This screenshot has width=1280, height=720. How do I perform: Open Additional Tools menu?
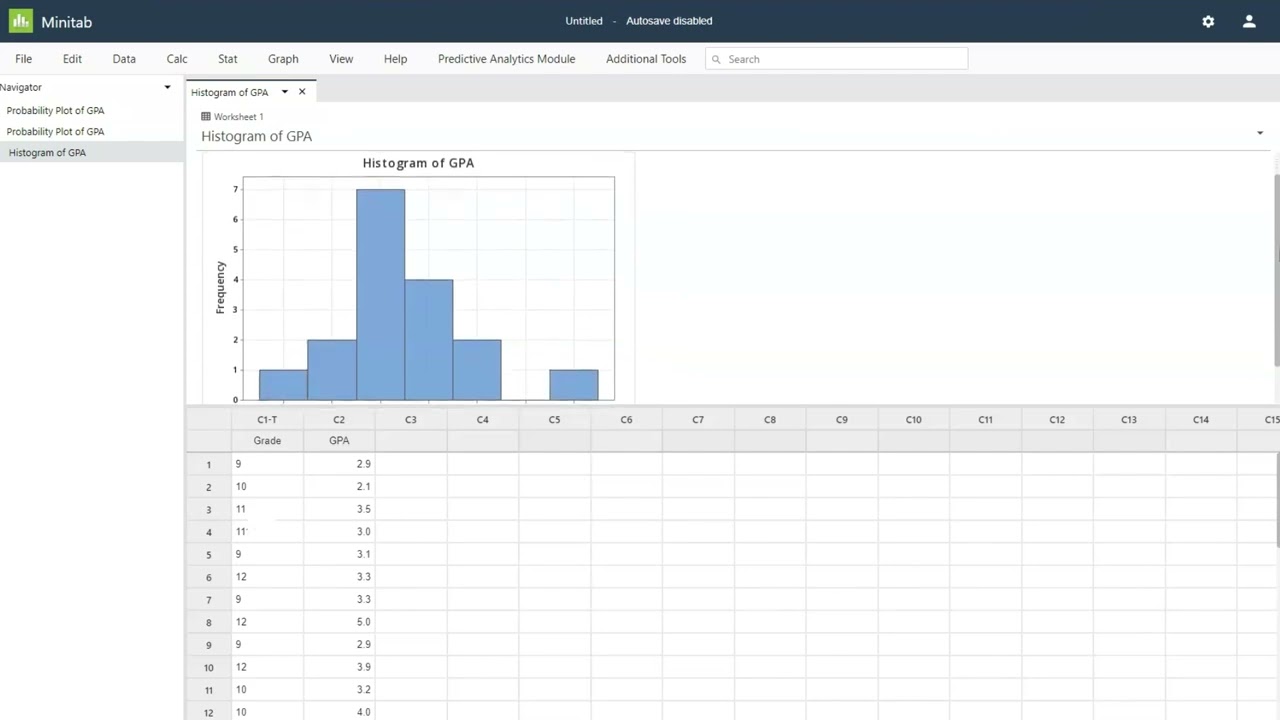pos(646,59)
